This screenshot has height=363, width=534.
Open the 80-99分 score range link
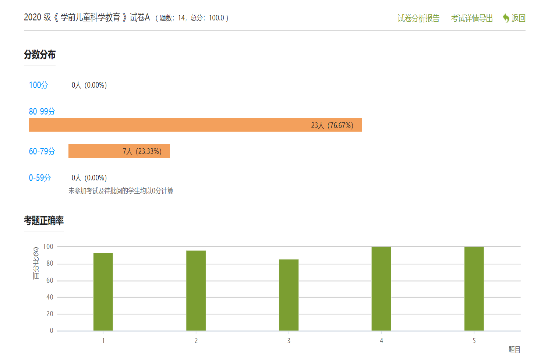coord(42,111)
